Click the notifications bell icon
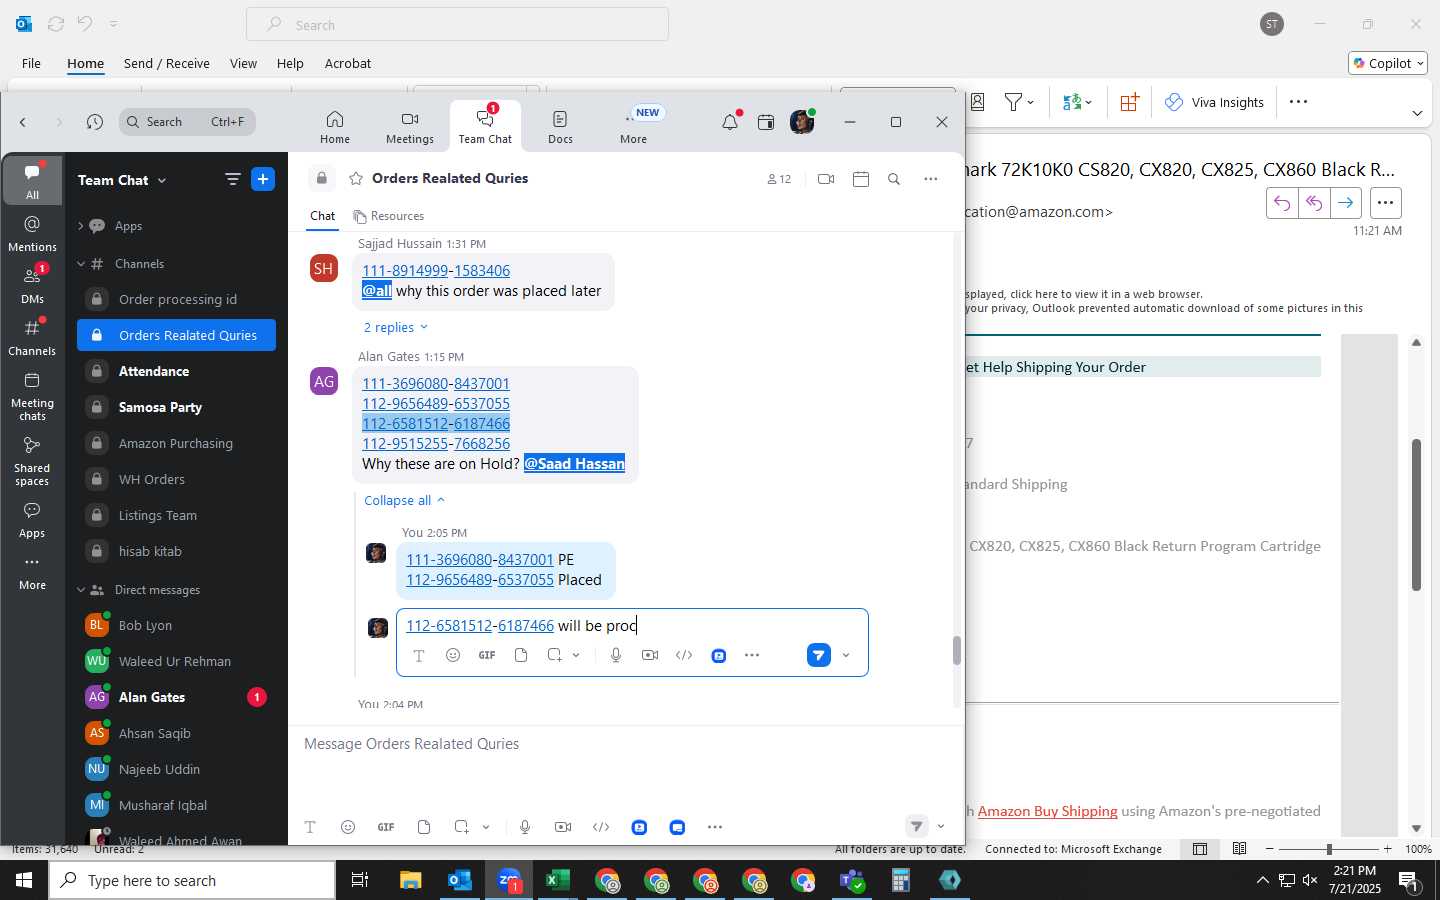1440x900 pixels. click(x=730, y=122)
